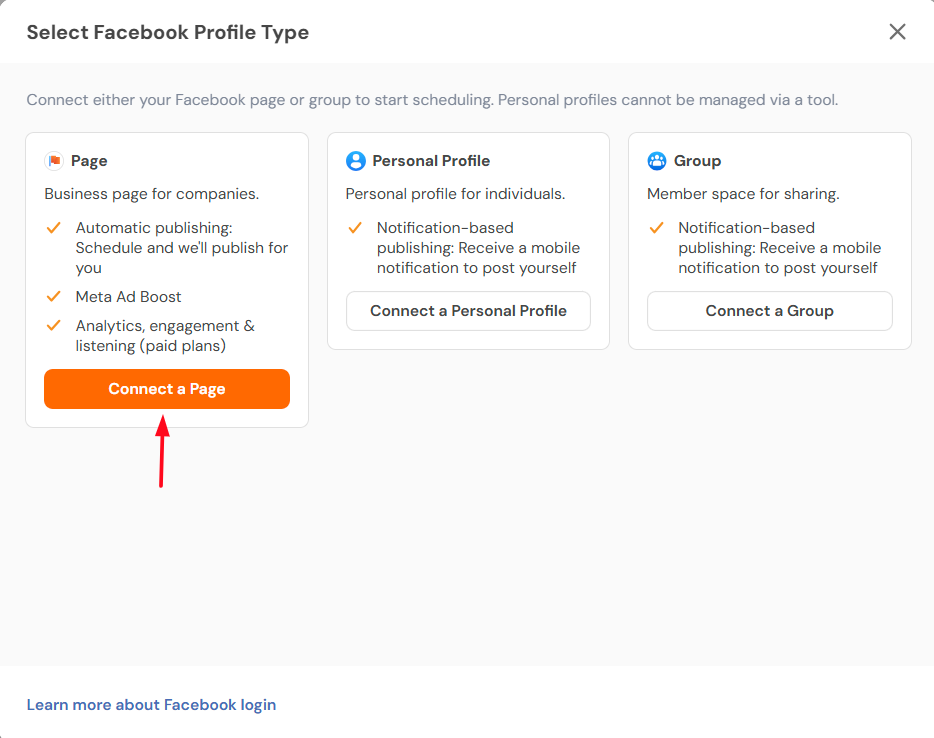934x738 pixels.
Task: Click the blue Personal Profile avatar icon
Action: [x=356, y=161]
